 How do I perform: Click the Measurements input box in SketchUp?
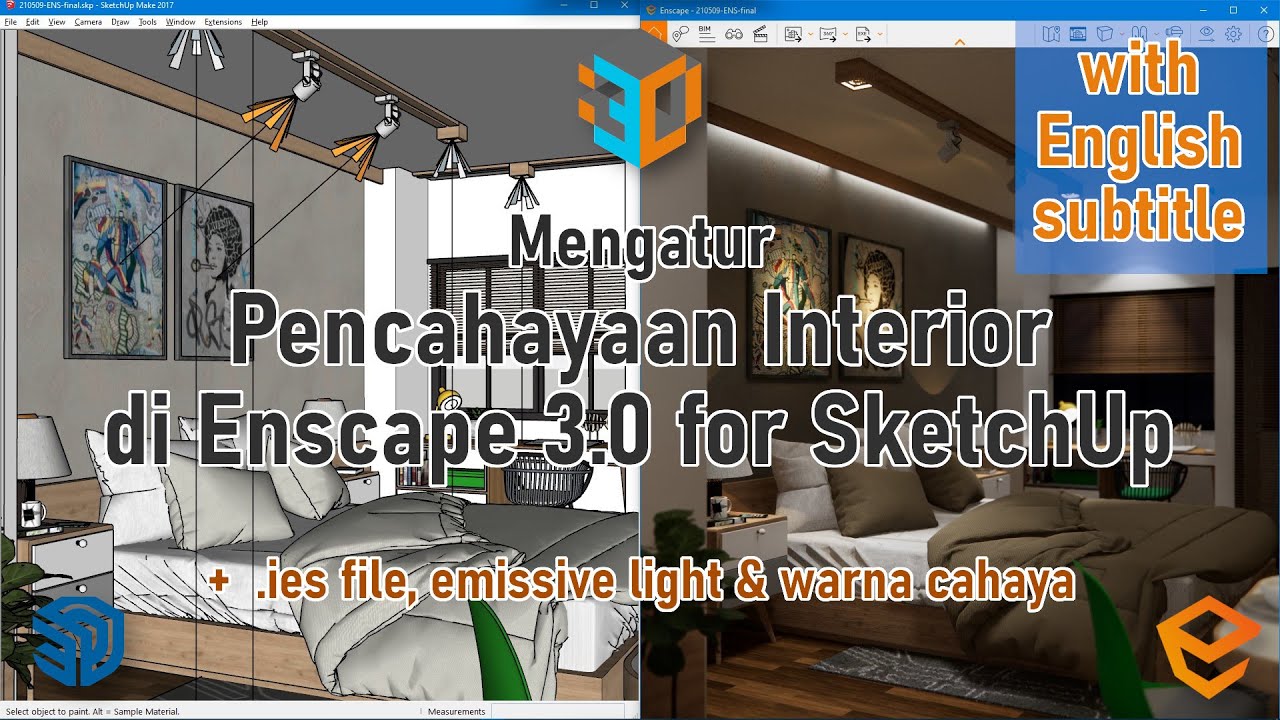(x=560, y=712)
